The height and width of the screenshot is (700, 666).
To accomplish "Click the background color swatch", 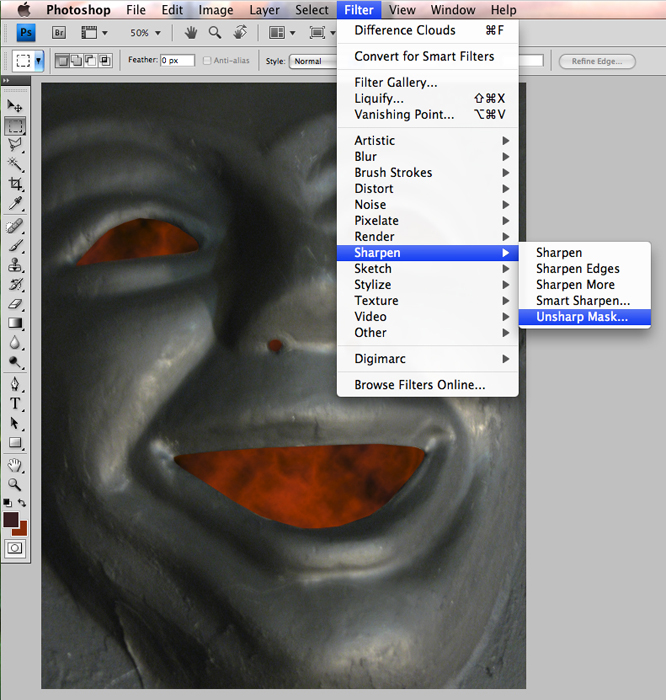I will click(x=22, y=530).
